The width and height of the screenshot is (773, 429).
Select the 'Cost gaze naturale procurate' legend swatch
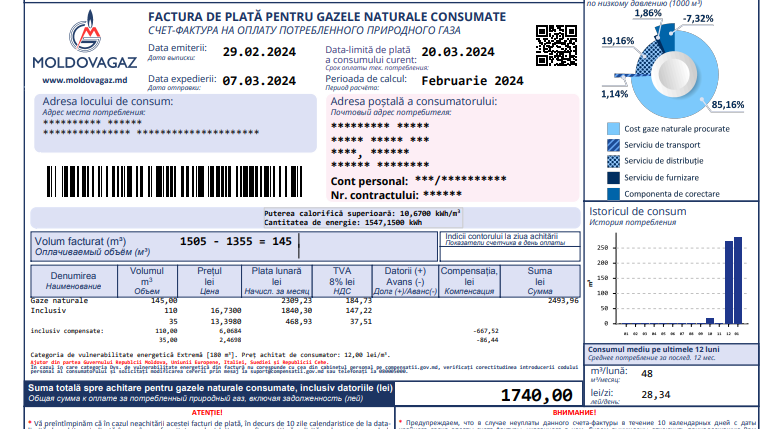pos(612,129)
